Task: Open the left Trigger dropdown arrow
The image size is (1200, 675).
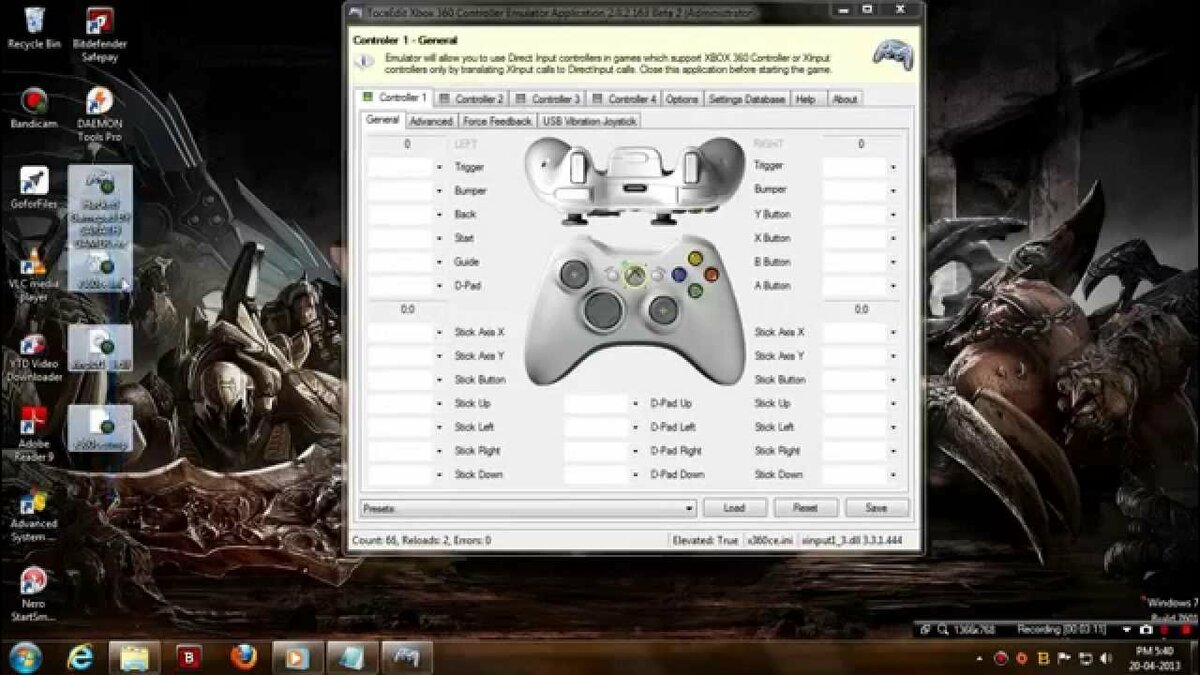Action: coord(439,167)
